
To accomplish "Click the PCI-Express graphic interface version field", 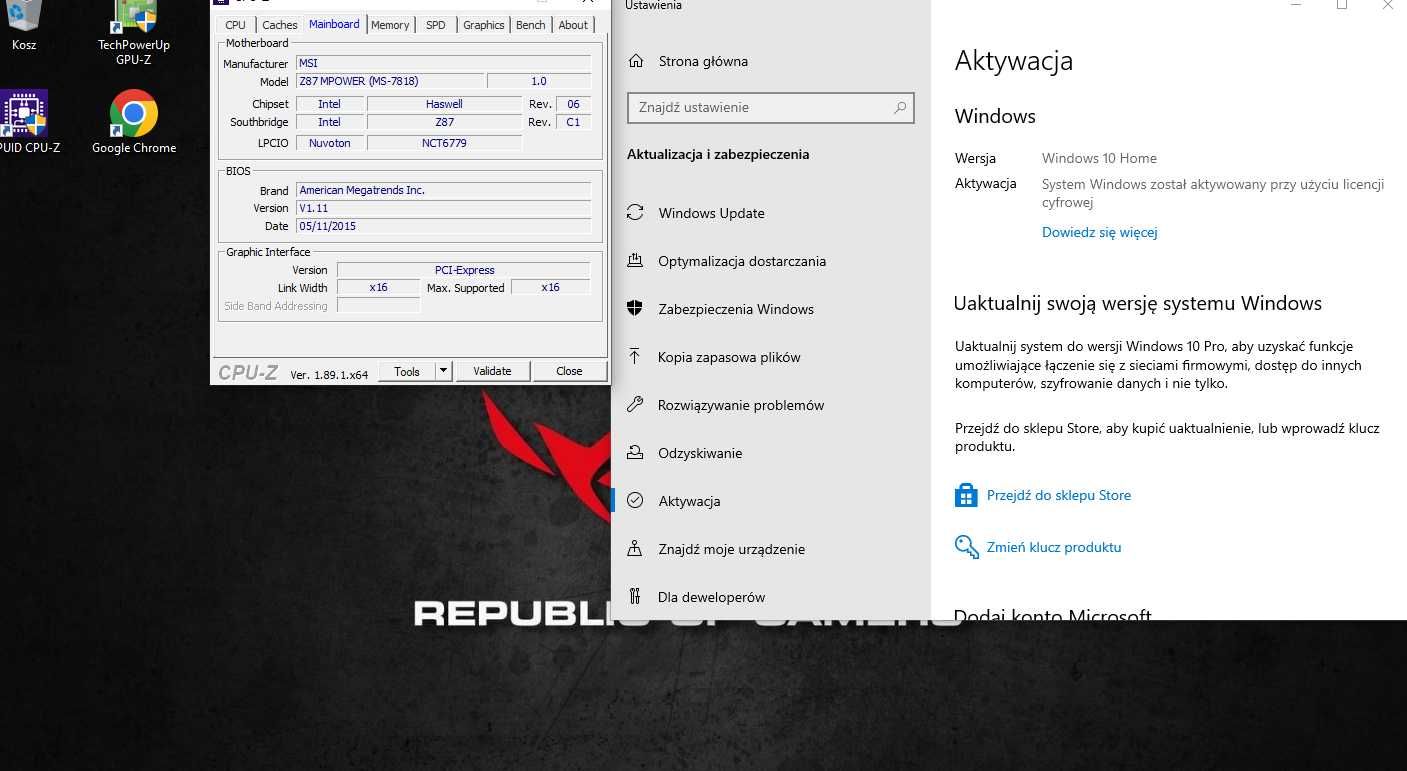I will pos(464,270).
